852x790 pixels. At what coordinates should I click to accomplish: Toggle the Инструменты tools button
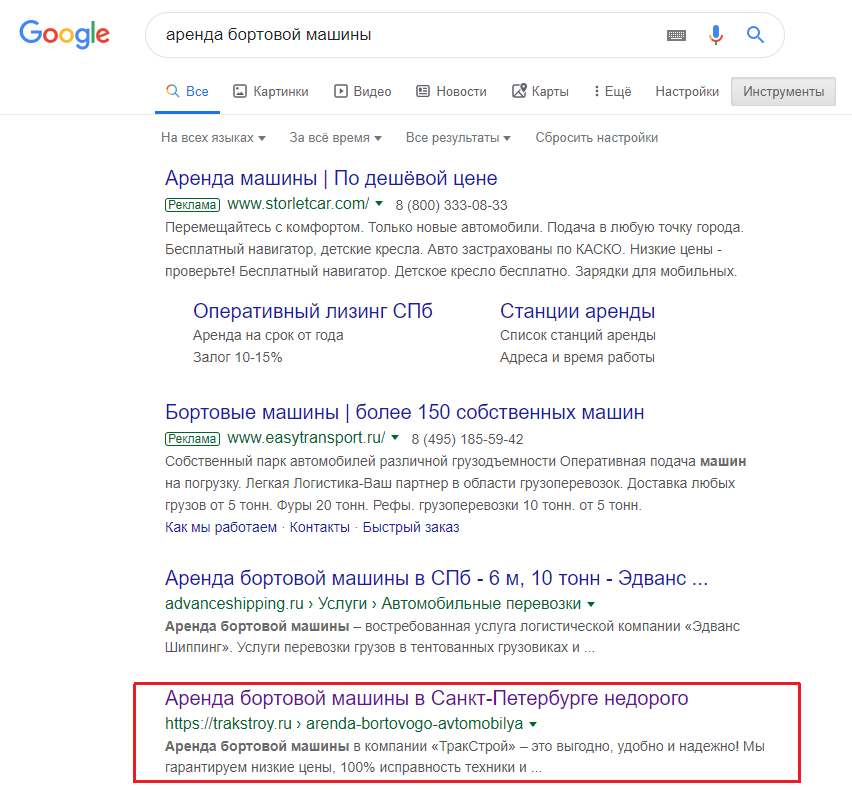[x=783, y=91]
